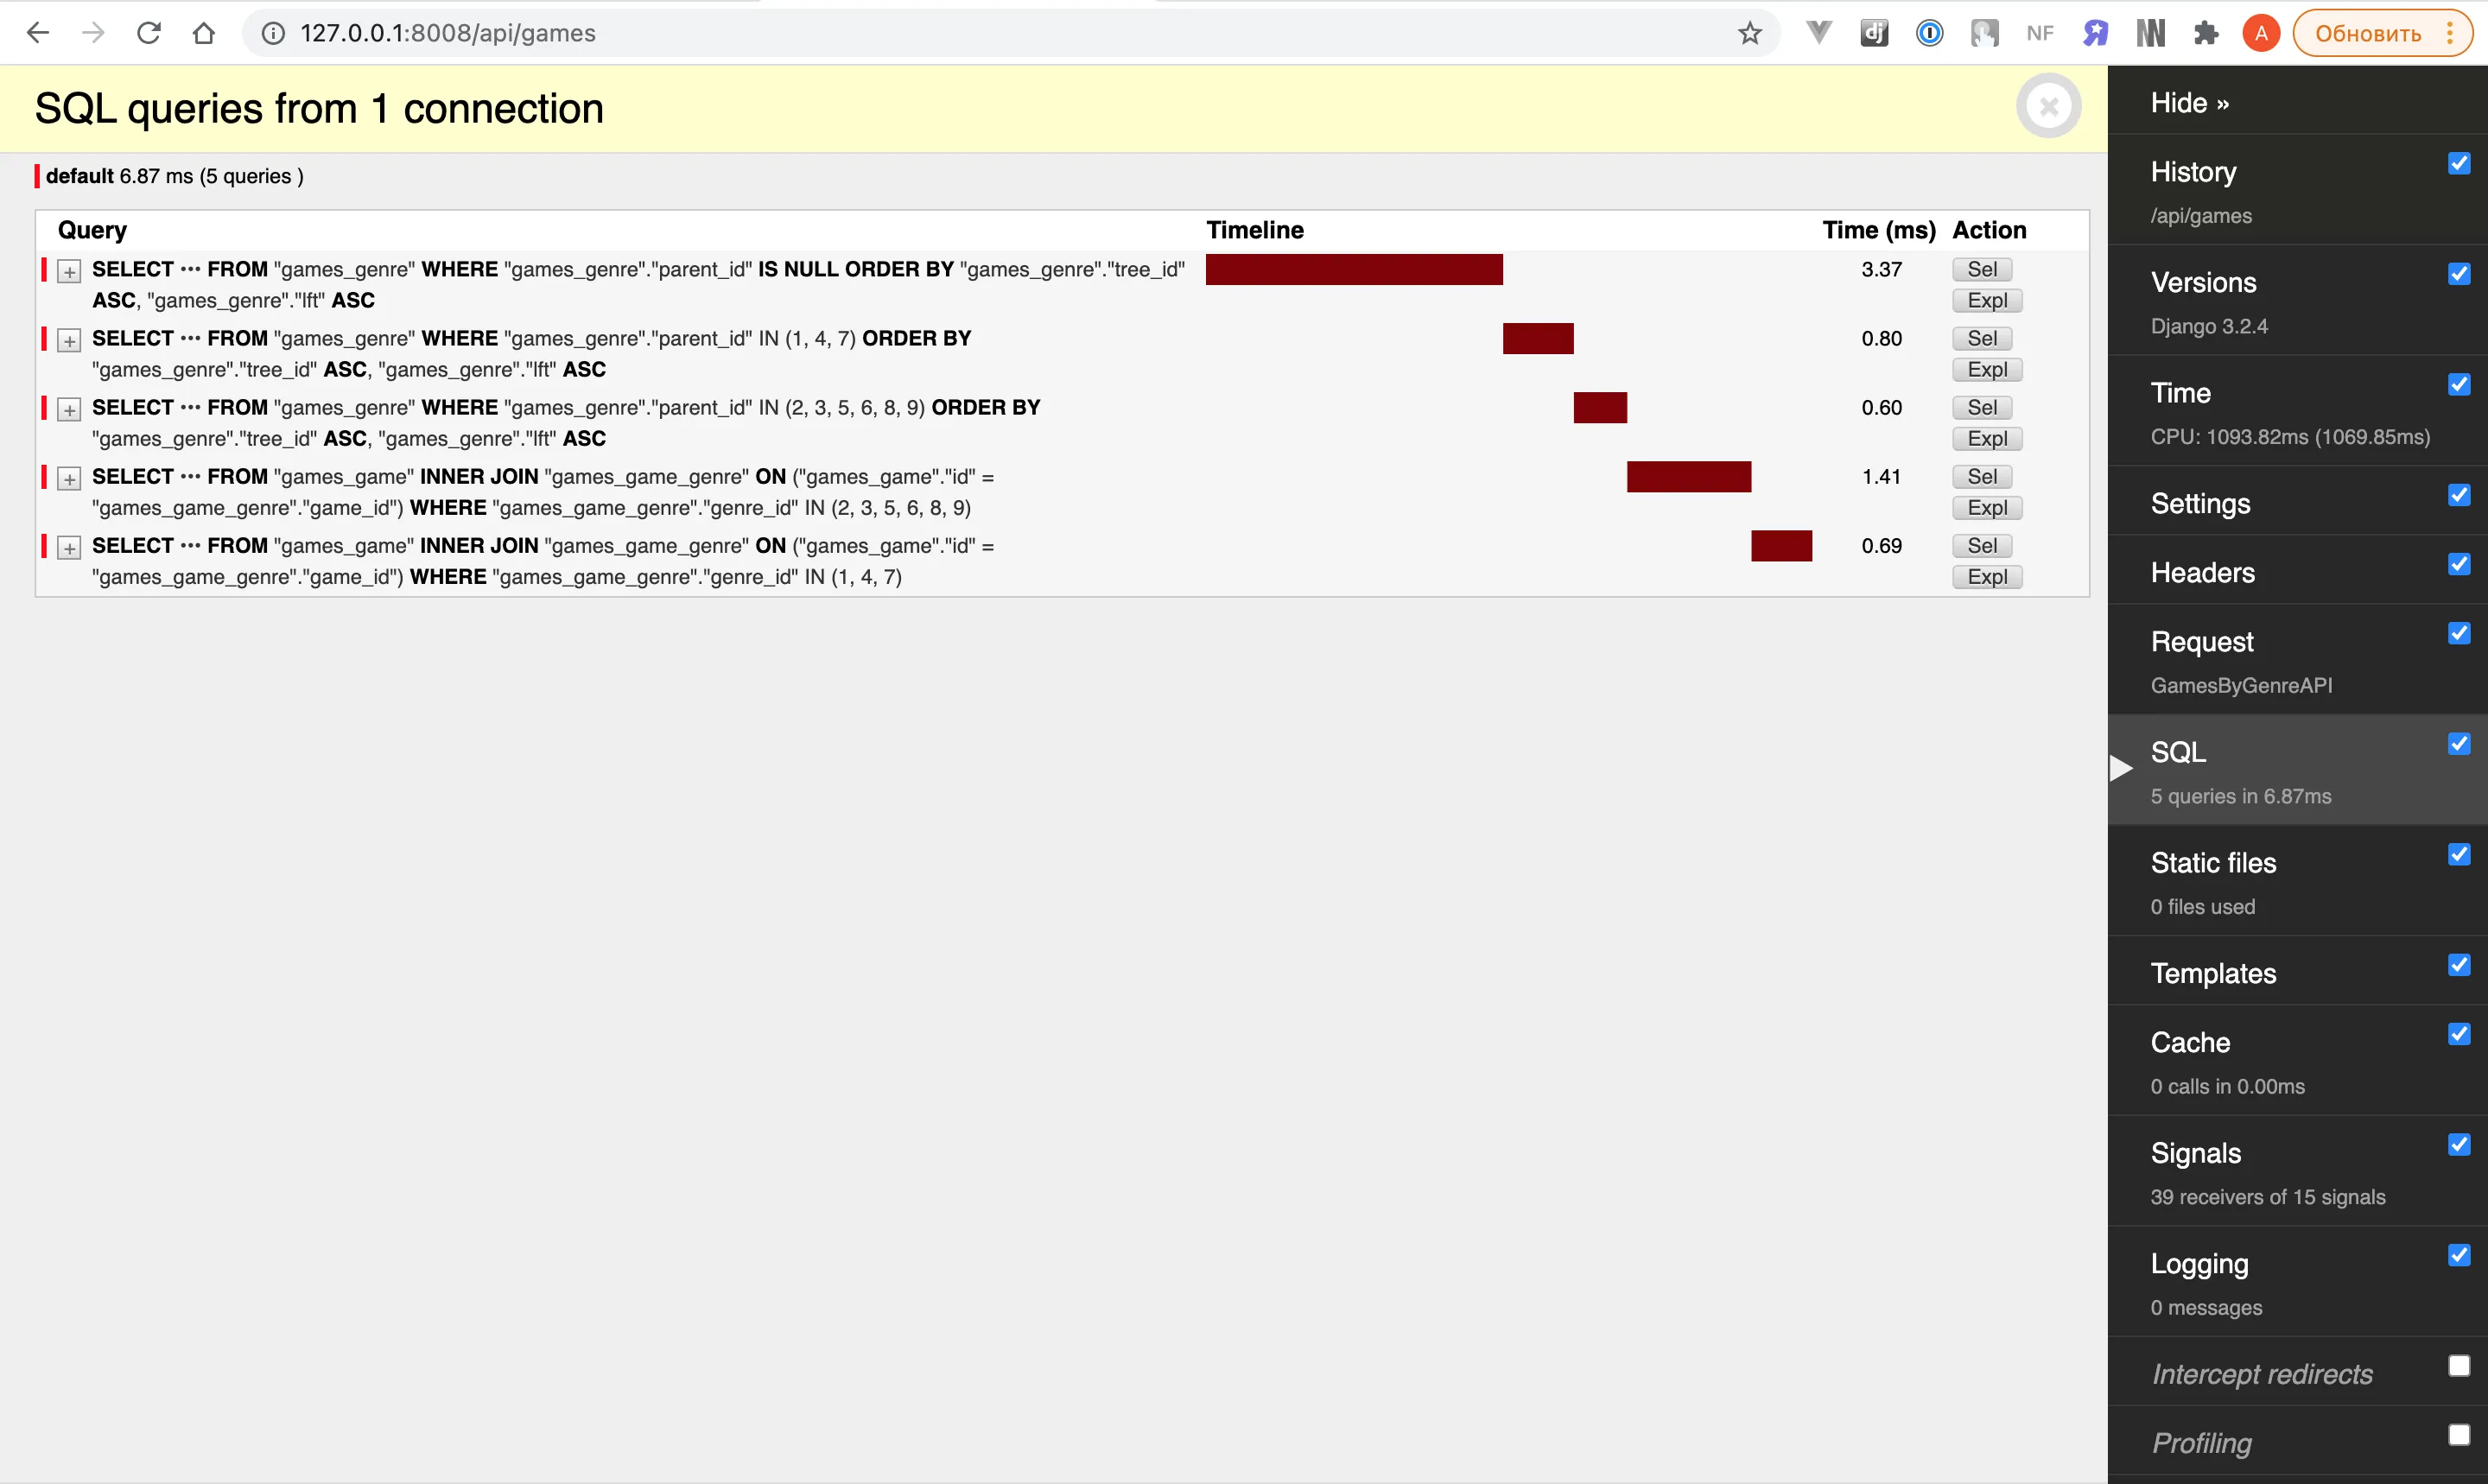Click the home page icon
Viewport: 2488px width, 1484px height.
point(204,33)
